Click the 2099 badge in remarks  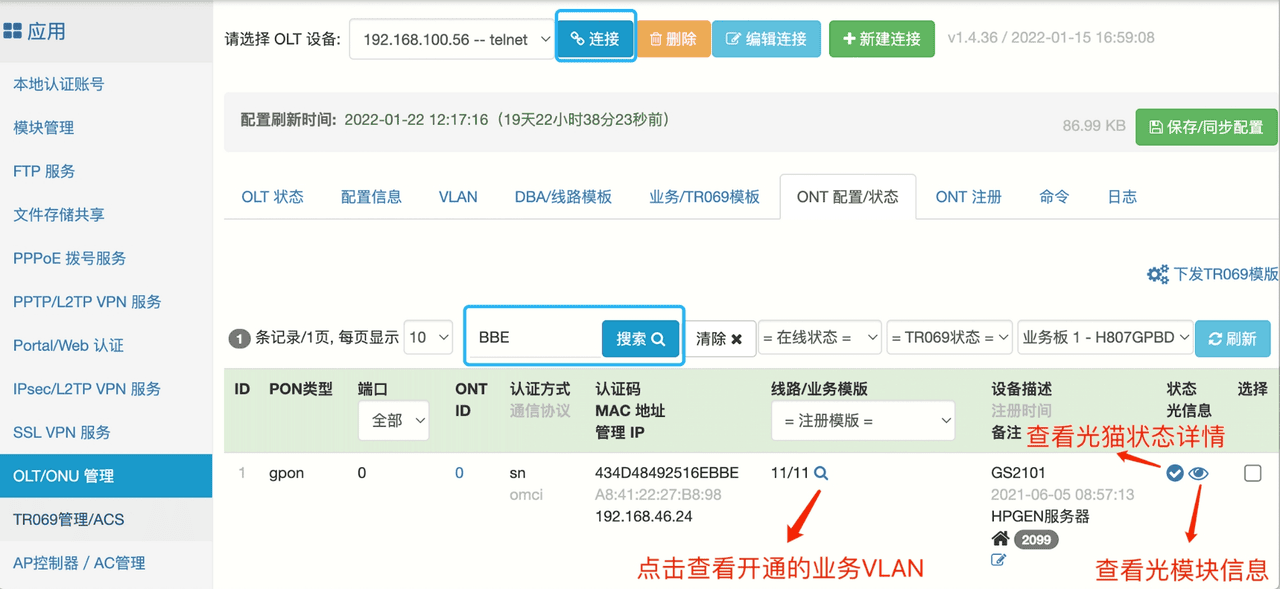1036,540
